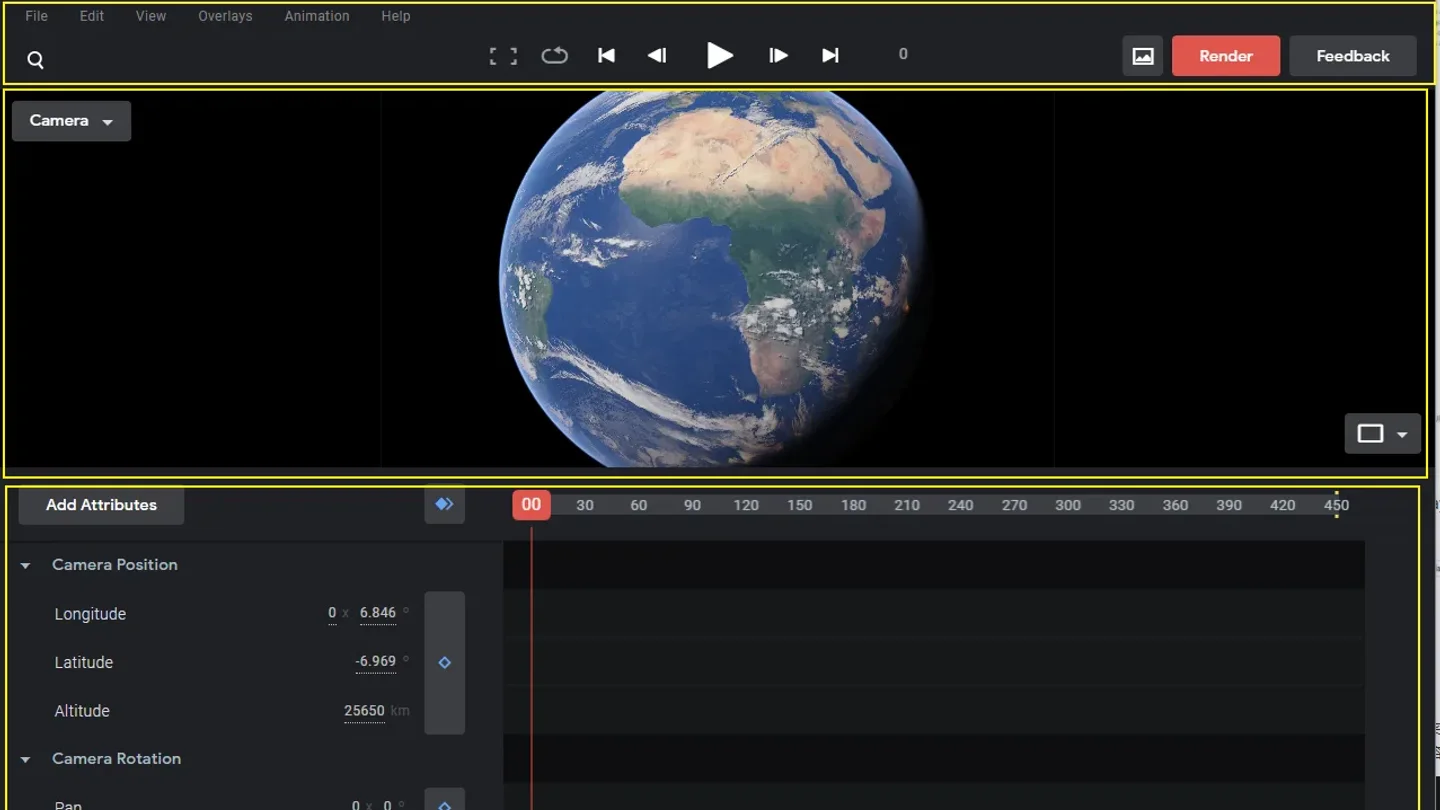Select the Camera Position group label
Viewport: 1440px width, 810px height.
coord(115,565)
